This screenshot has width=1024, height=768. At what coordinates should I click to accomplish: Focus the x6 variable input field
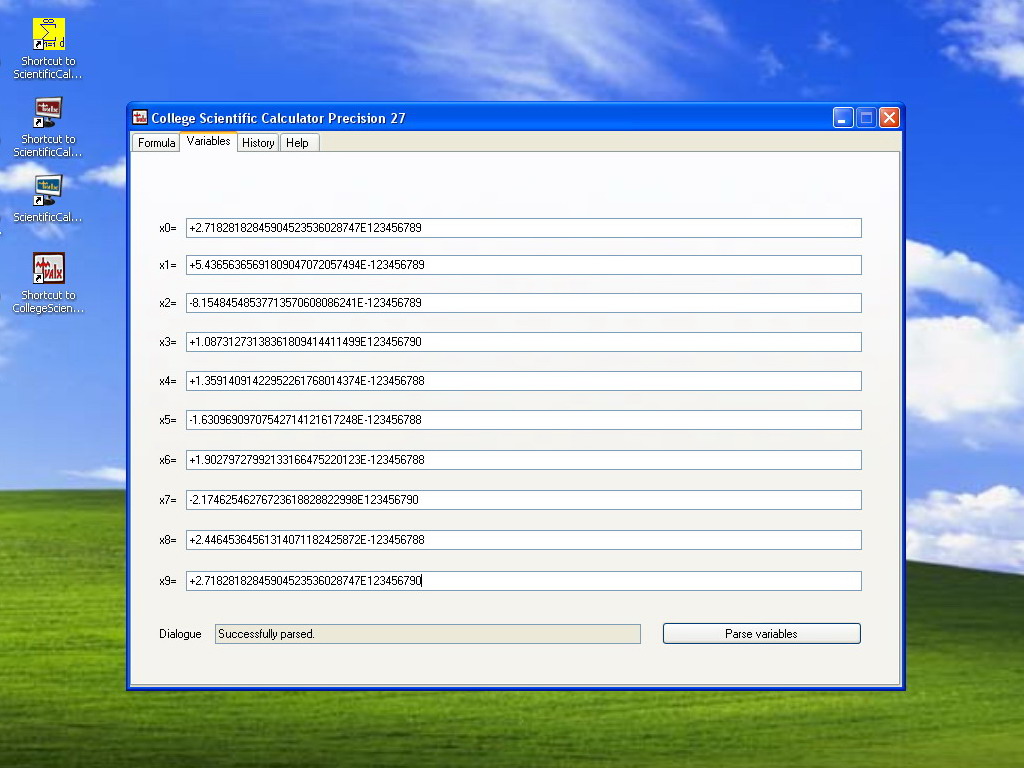(x=524, y=460)
